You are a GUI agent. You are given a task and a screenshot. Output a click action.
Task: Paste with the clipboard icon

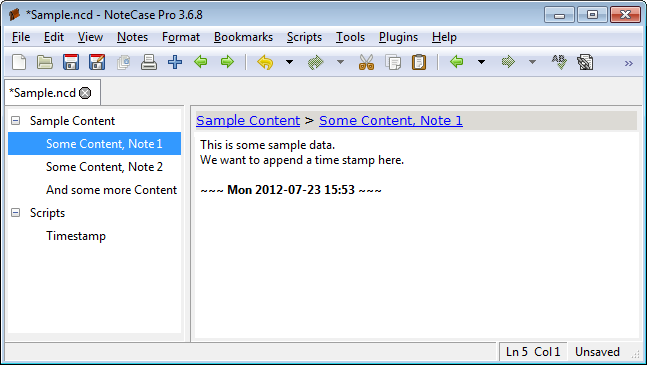pyautogui.click(x=419, y=62)
